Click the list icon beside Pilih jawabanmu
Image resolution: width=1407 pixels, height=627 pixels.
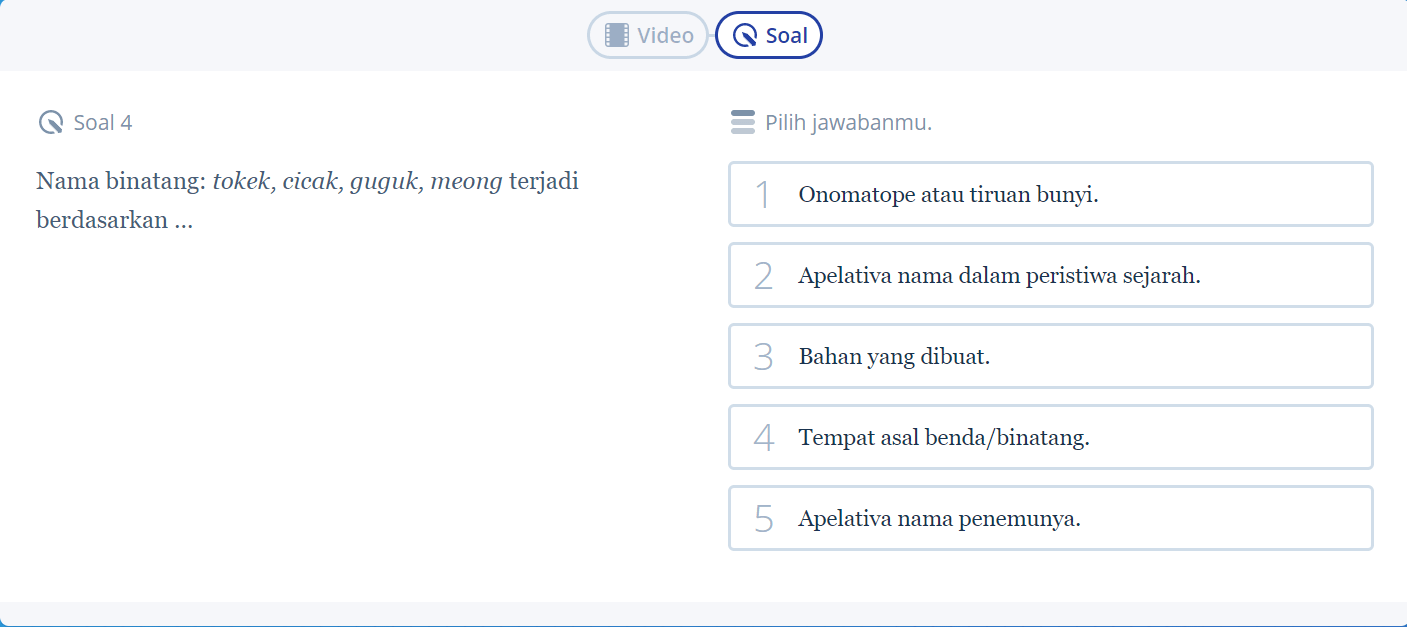742,121
